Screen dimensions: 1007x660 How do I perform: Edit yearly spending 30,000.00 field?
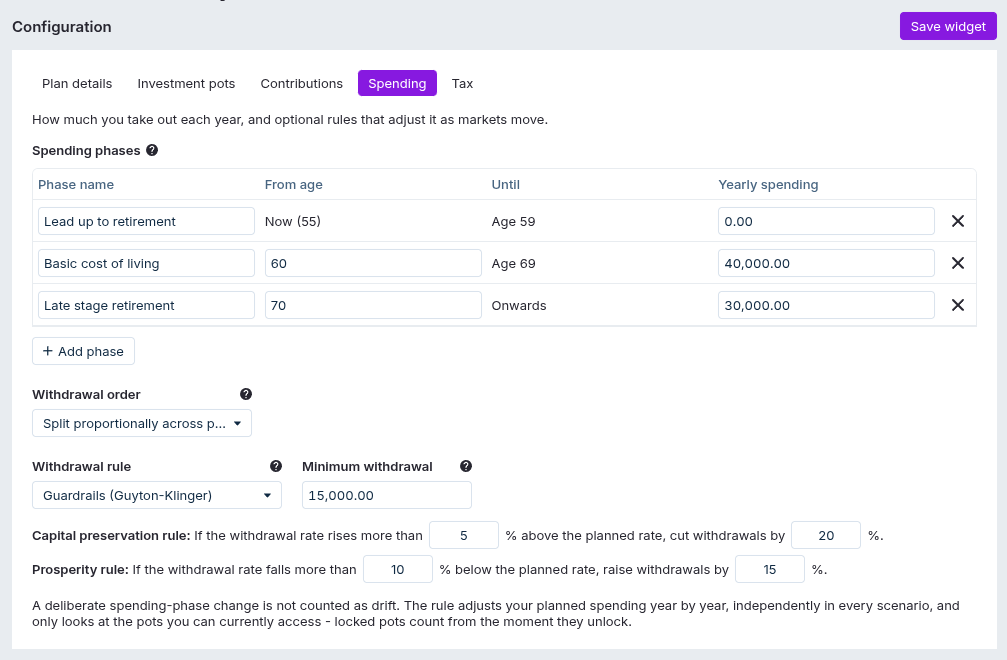(x=826, y=305)
